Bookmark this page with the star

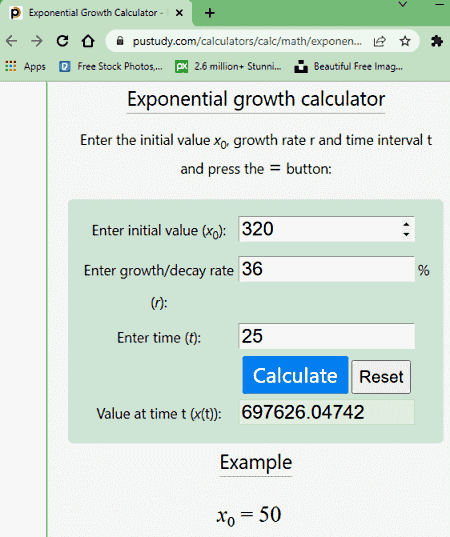click(405, 41)
